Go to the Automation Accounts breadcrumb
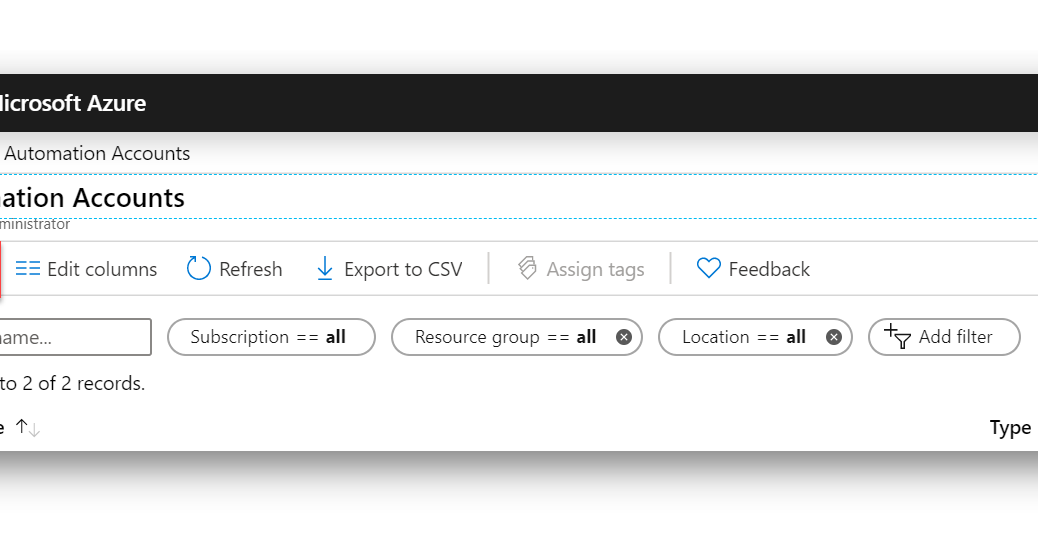1038x537 pixels. 97,154
